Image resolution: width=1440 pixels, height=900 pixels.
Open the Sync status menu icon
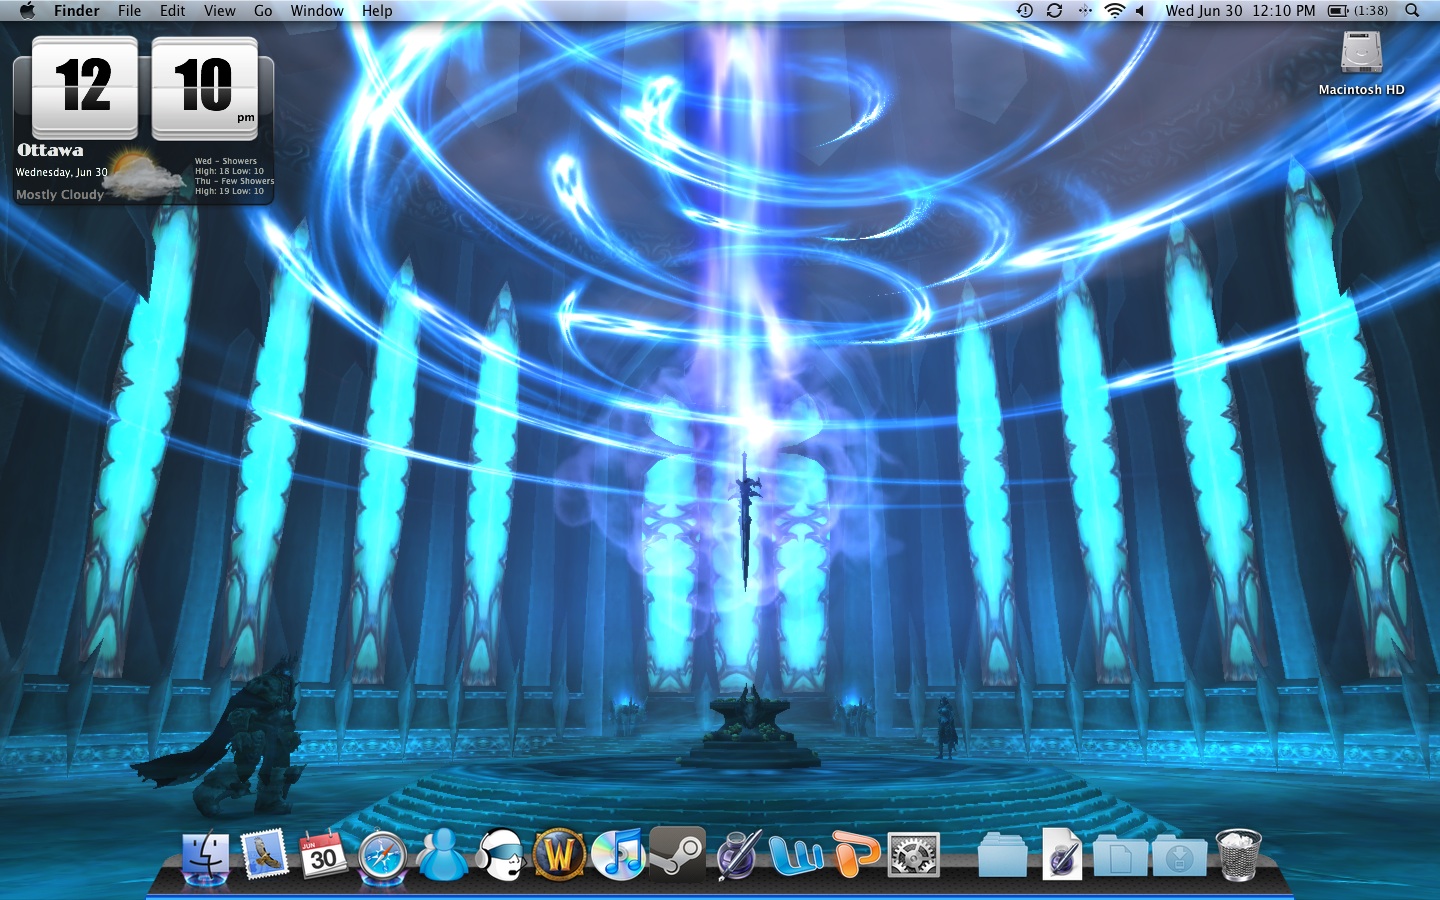pos(1054,10)
